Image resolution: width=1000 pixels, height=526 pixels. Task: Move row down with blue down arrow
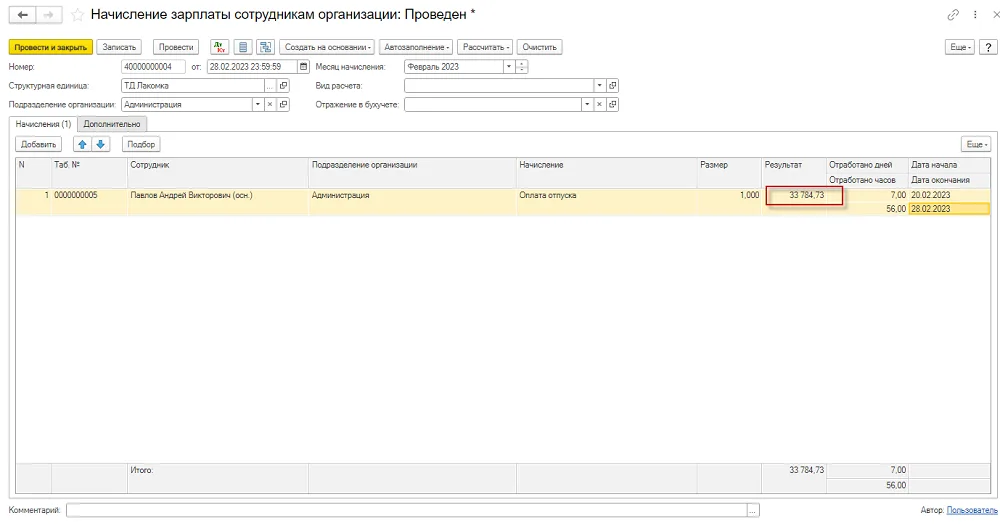[x=101, y=145]
